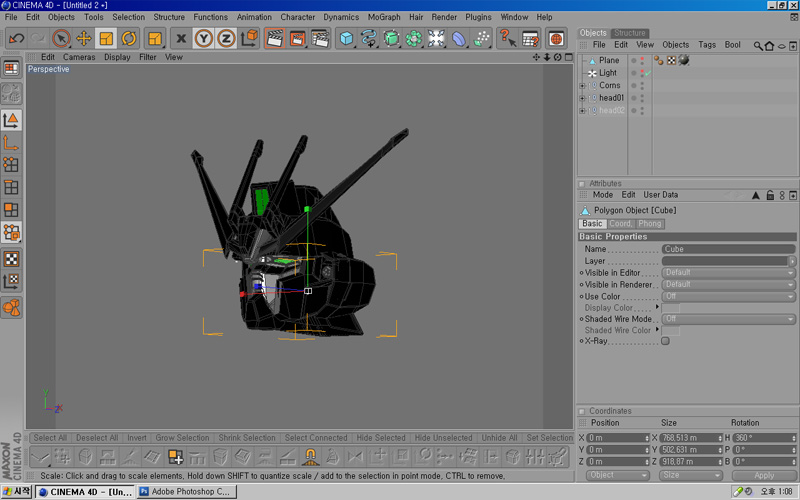Toggle Y axis lock
This screenshot has width=800, height=500.
point(204,38)
